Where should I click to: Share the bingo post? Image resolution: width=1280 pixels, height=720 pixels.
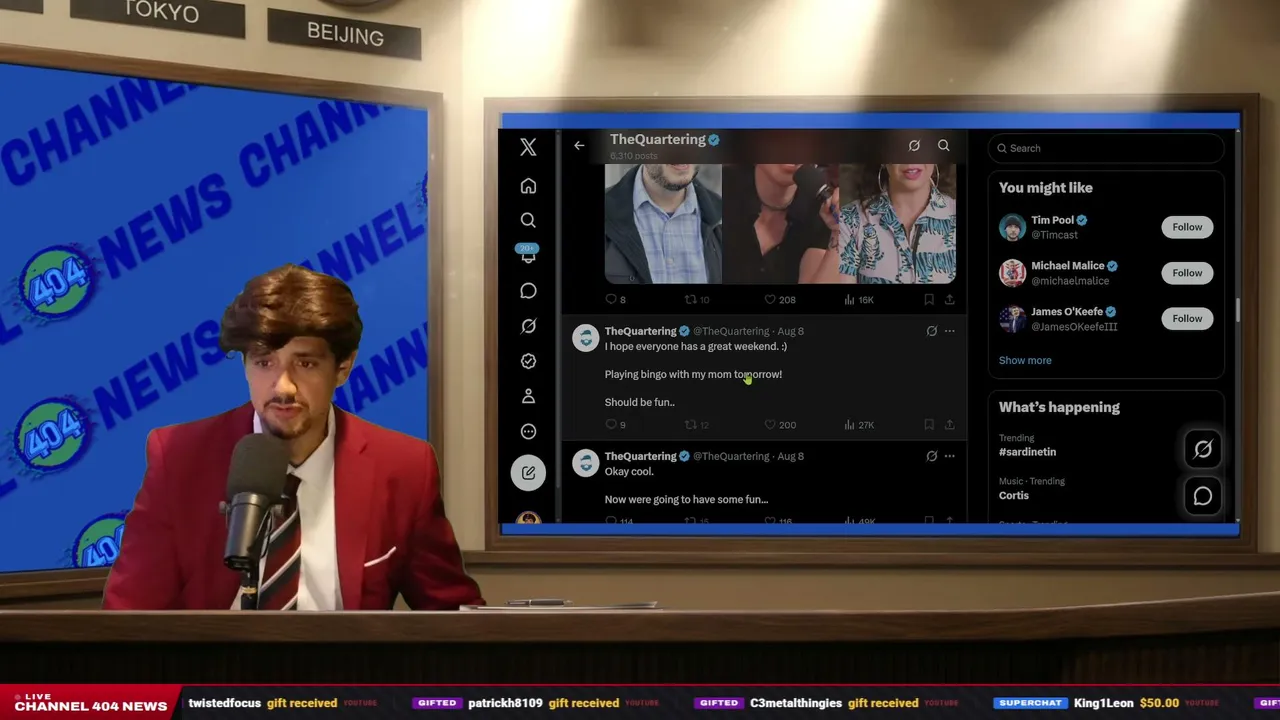pyautogui.click(x=949, y=425)
